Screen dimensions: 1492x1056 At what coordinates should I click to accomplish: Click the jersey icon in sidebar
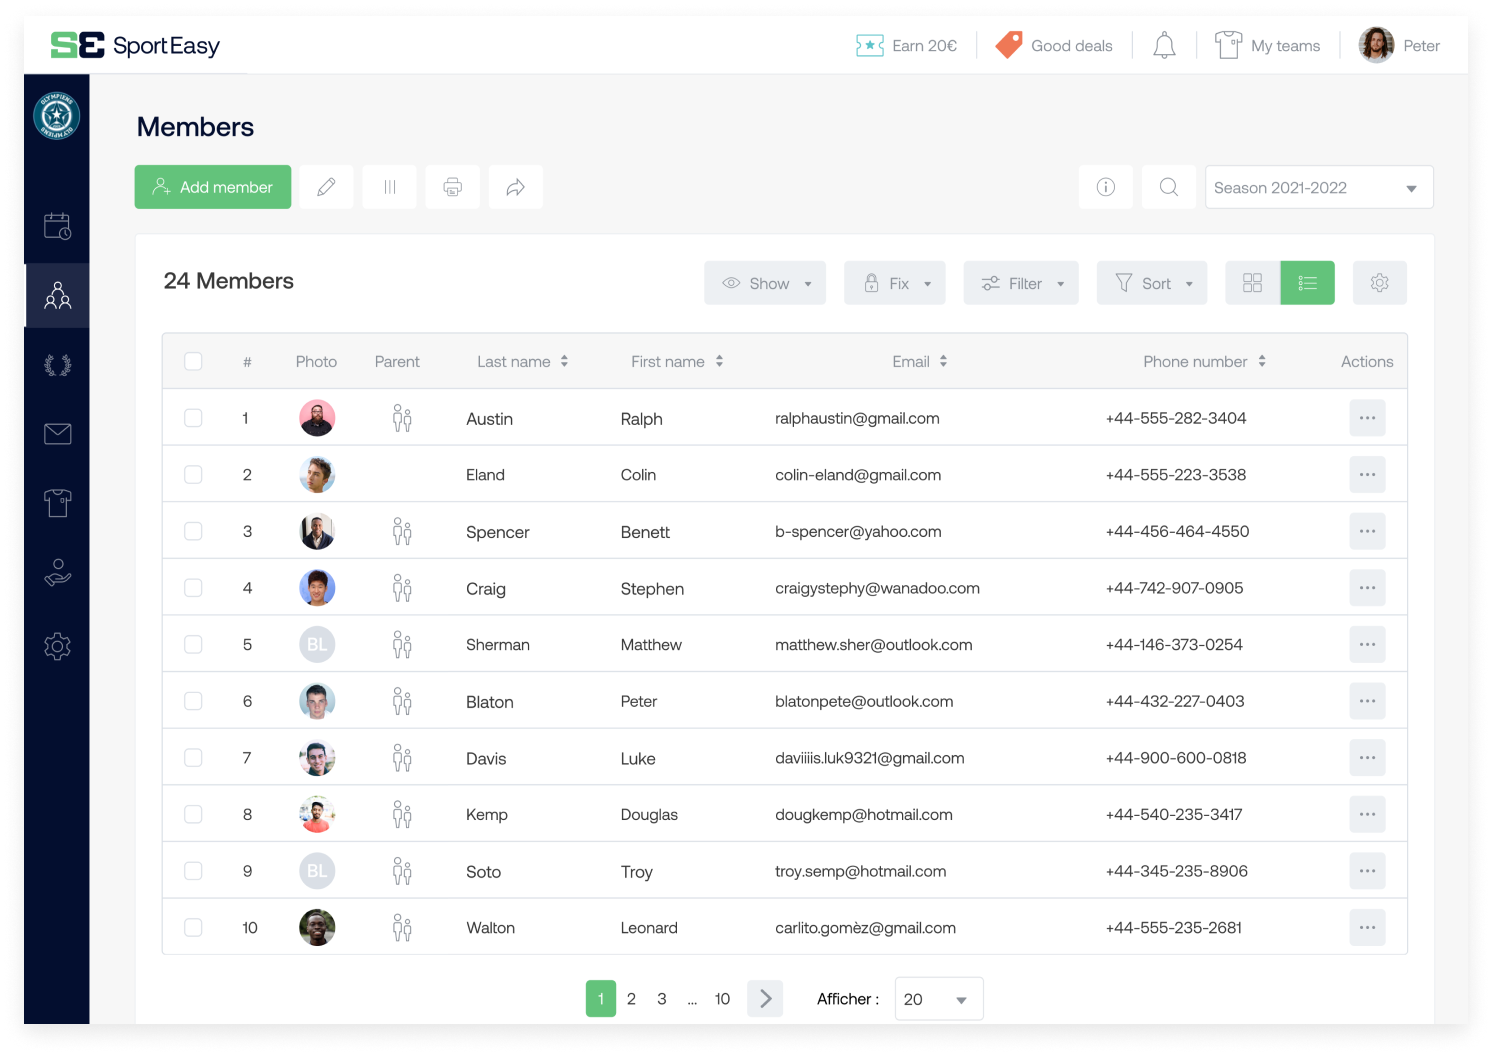[57, 503]
